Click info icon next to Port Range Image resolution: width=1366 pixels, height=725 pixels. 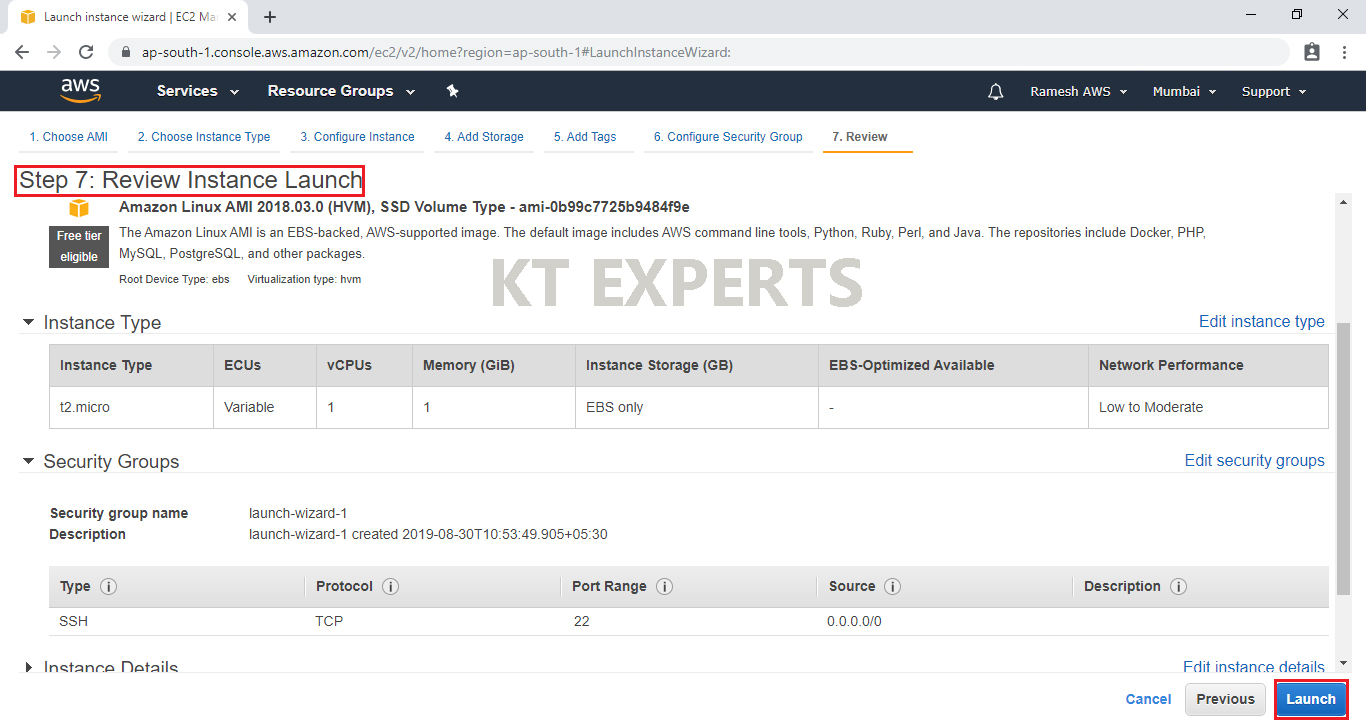pos(664,587)
